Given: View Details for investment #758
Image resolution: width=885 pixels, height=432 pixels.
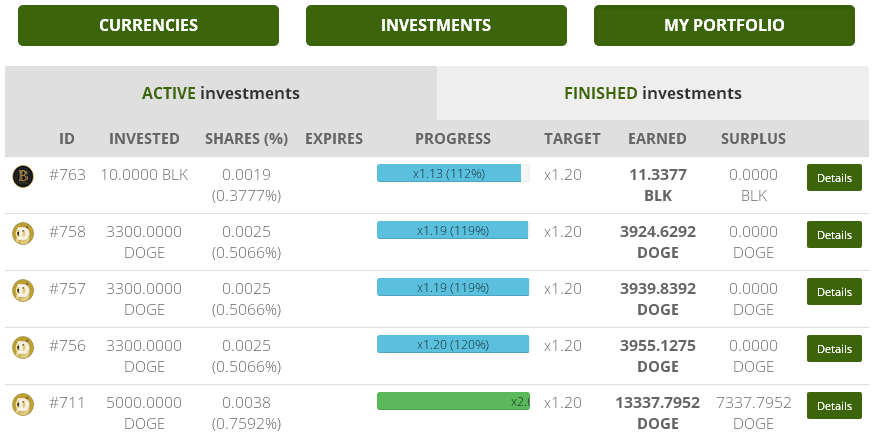Looking at the screenshot, I should pos(834,235).
